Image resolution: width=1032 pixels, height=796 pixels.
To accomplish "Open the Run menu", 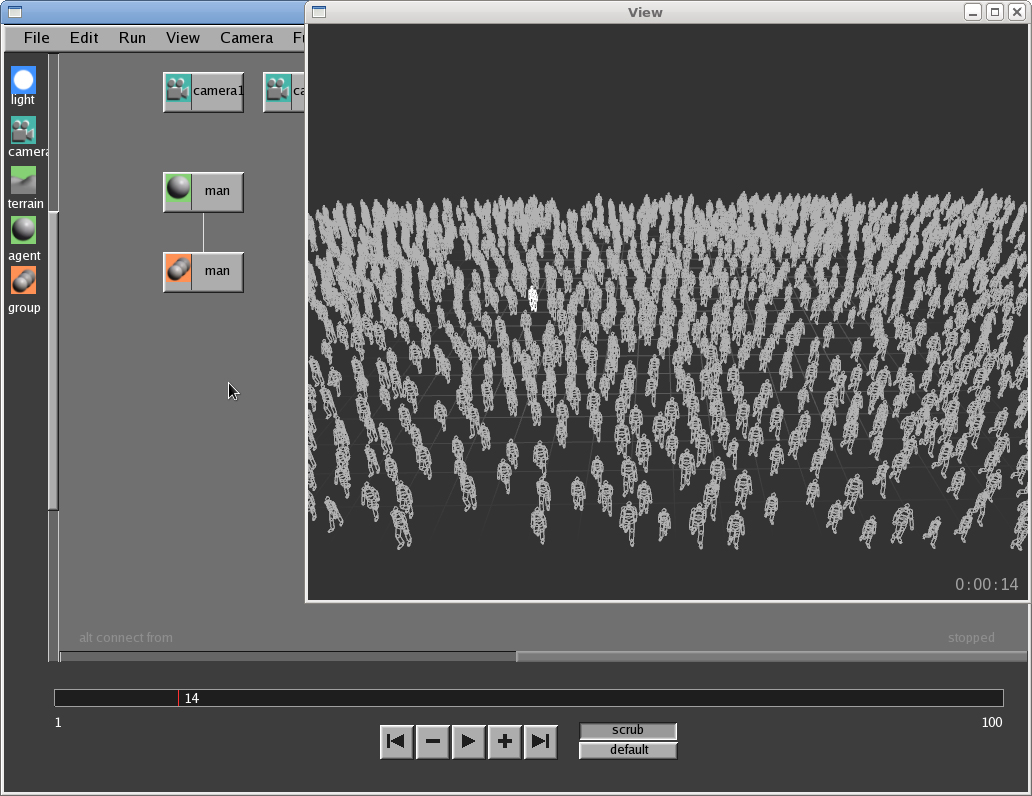I will click(x=132, y=38).
